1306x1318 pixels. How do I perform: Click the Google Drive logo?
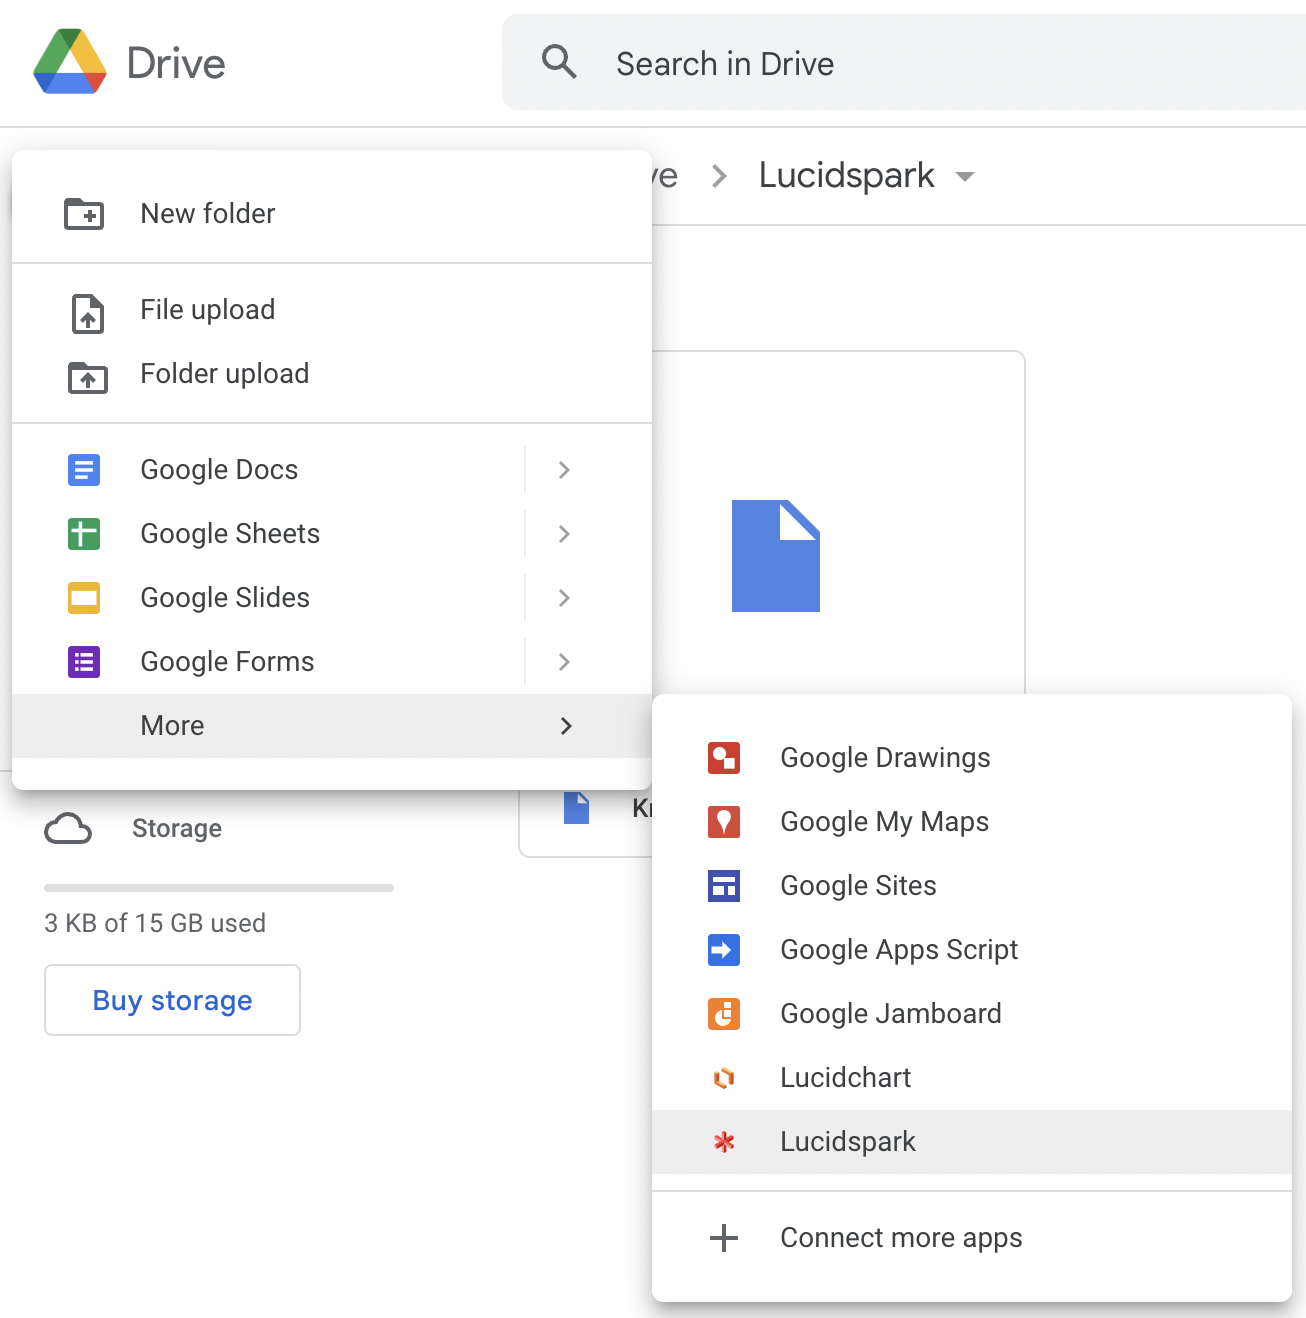click(70, 62)
